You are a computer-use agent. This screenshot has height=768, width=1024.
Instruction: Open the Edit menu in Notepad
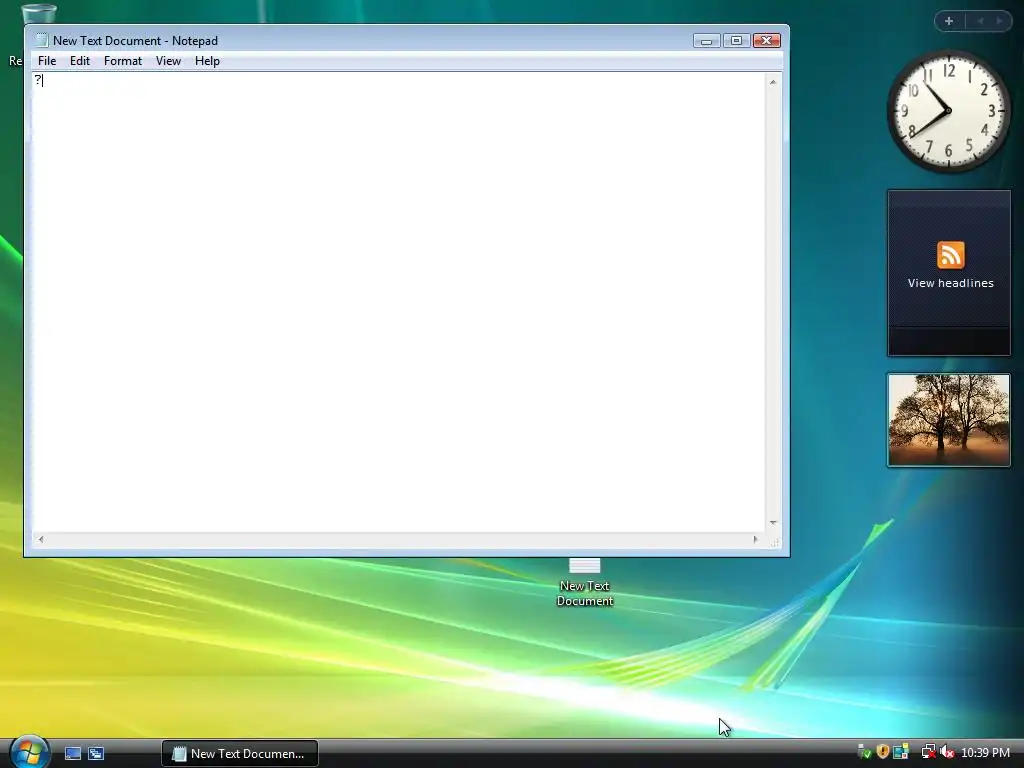click(80, 61)
